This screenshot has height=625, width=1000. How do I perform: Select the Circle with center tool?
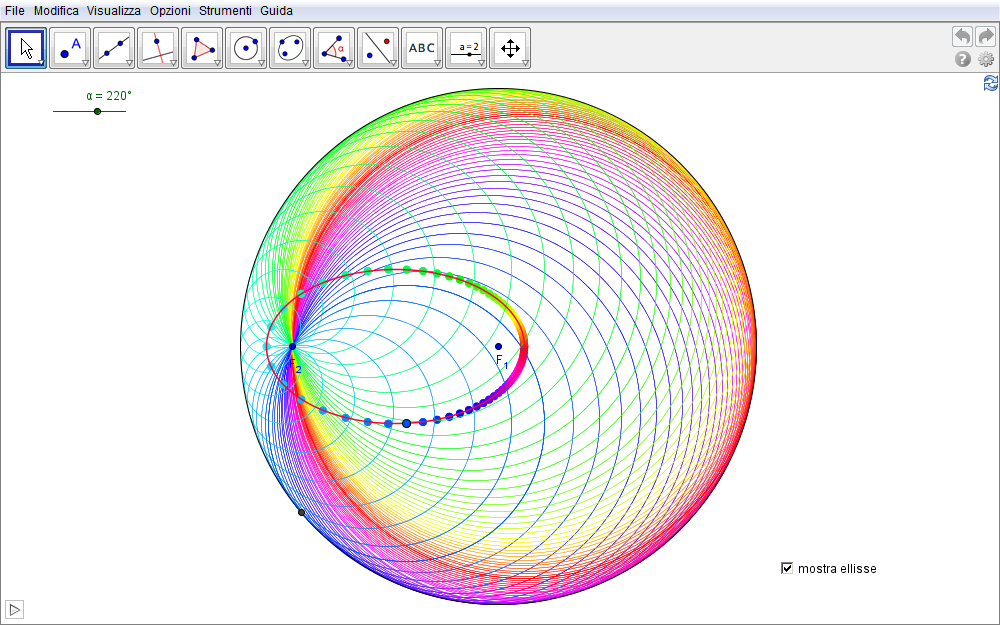click(x=246, y=47)
